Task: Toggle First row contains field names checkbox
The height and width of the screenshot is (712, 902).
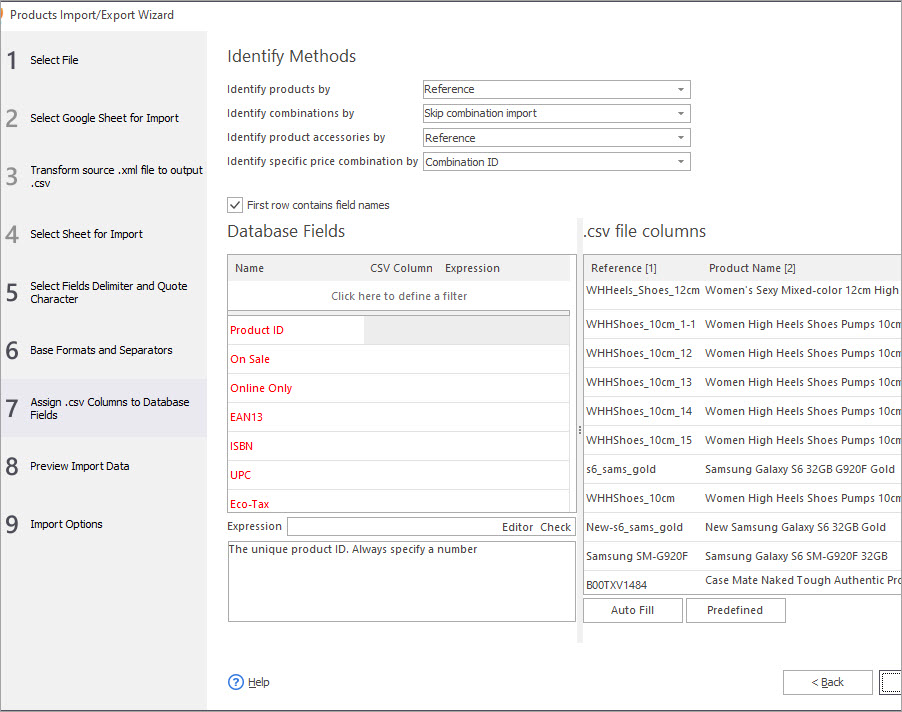Action: (235, 205)
